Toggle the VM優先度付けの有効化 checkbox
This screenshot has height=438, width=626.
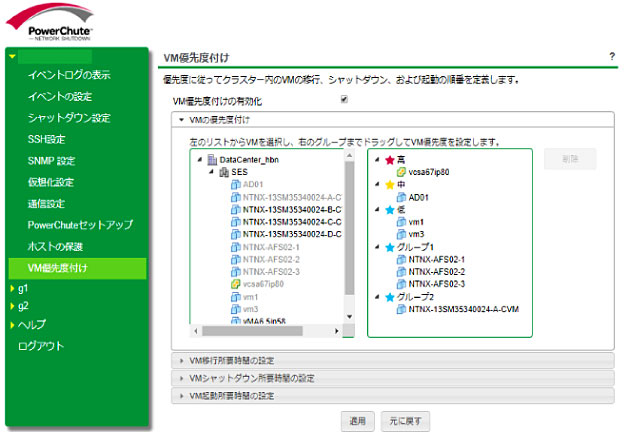pyautogui.click(x=344, y=100)
